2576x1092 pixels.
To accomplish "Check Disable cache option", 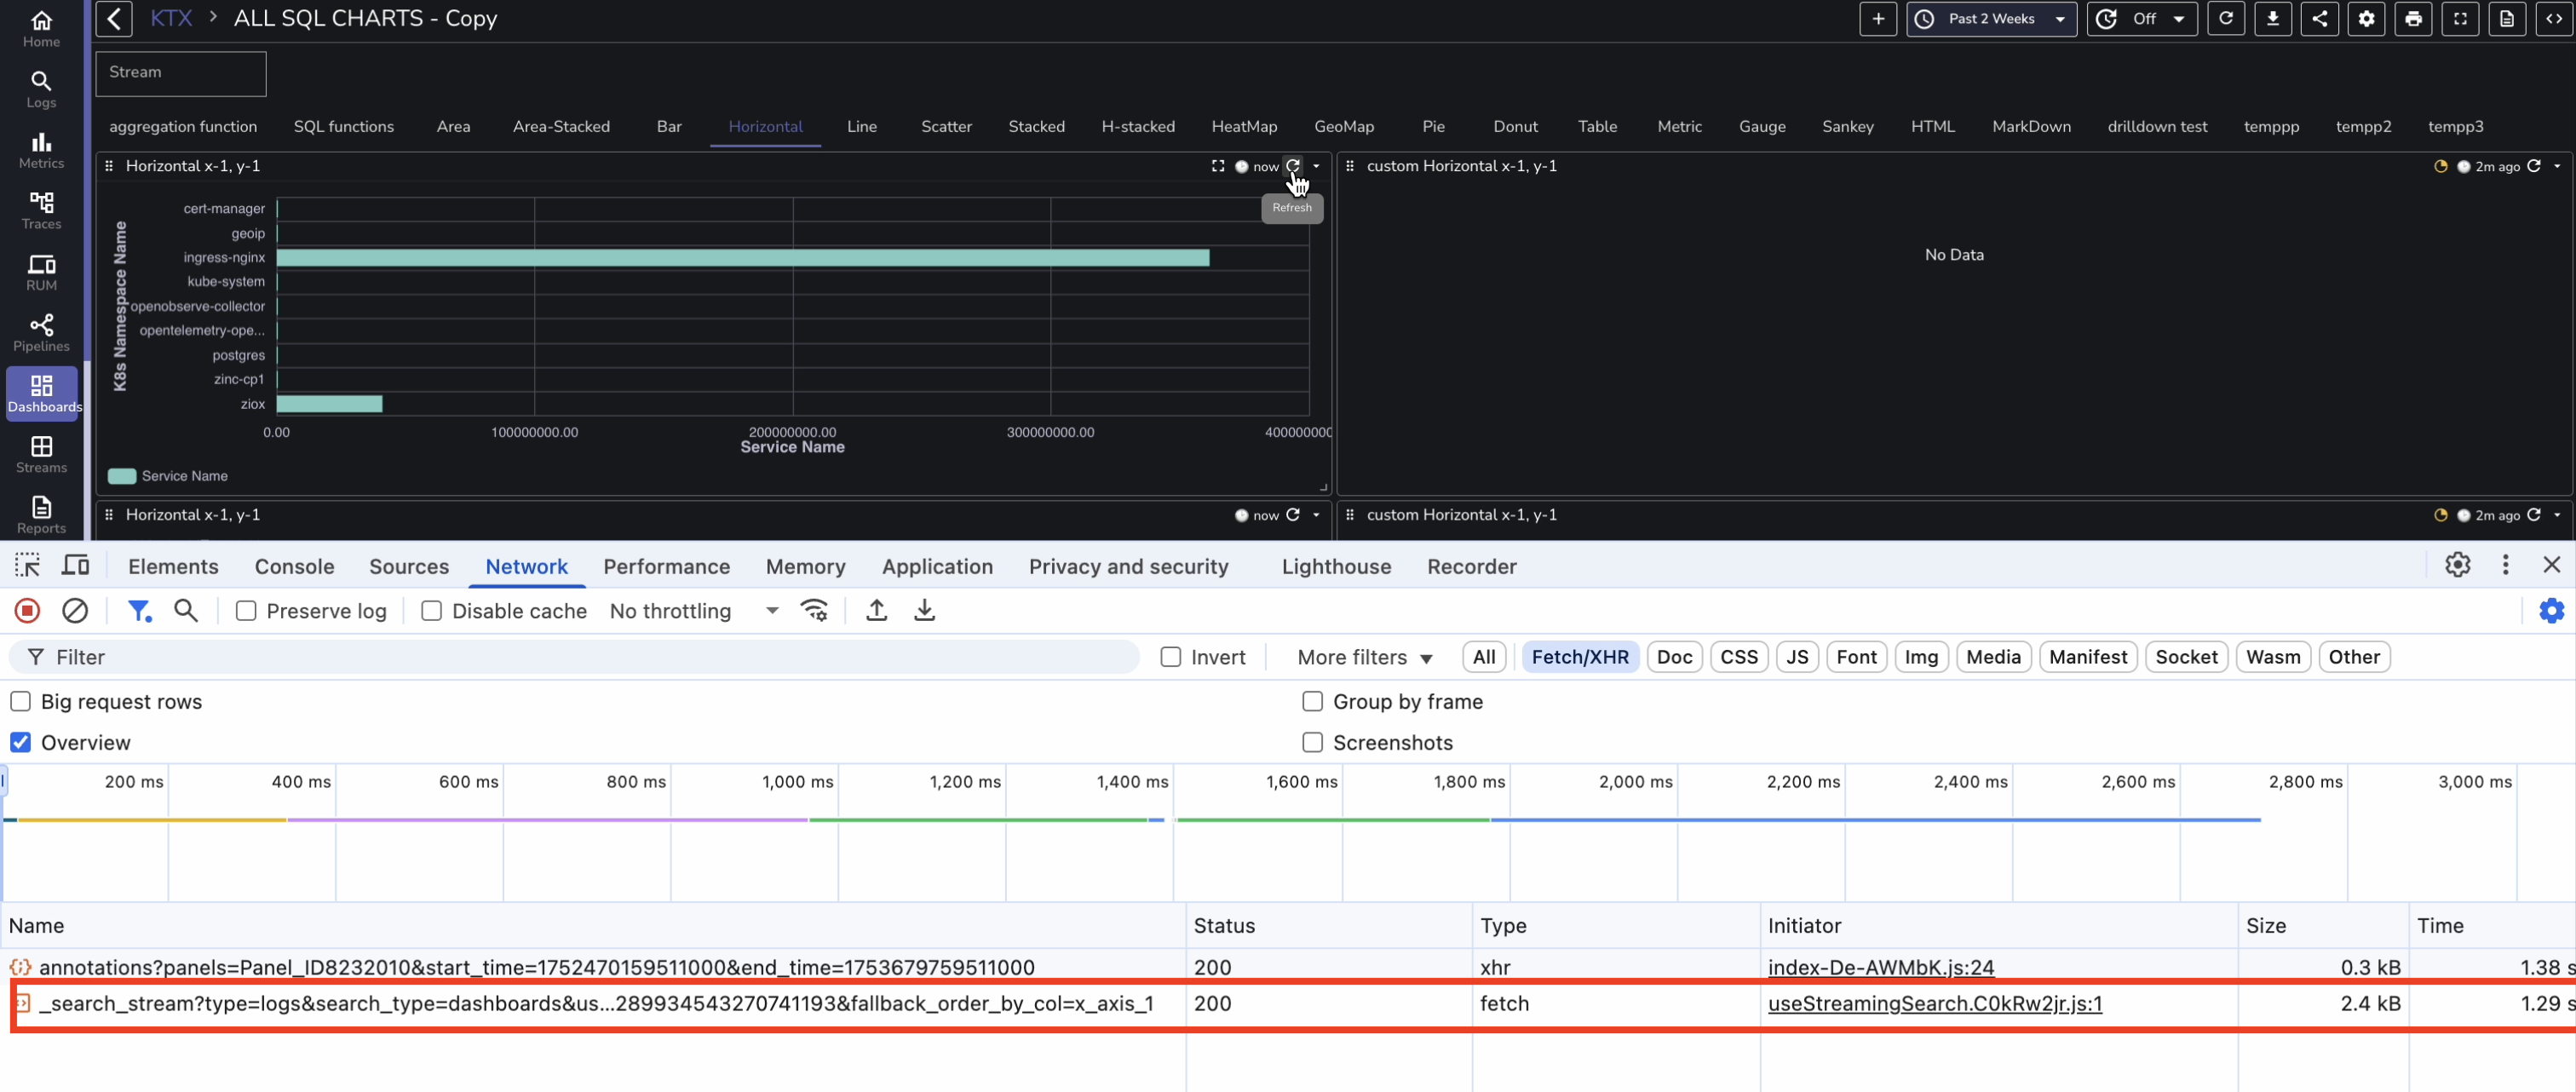I will pyautogui.click(x=431, y=611).
